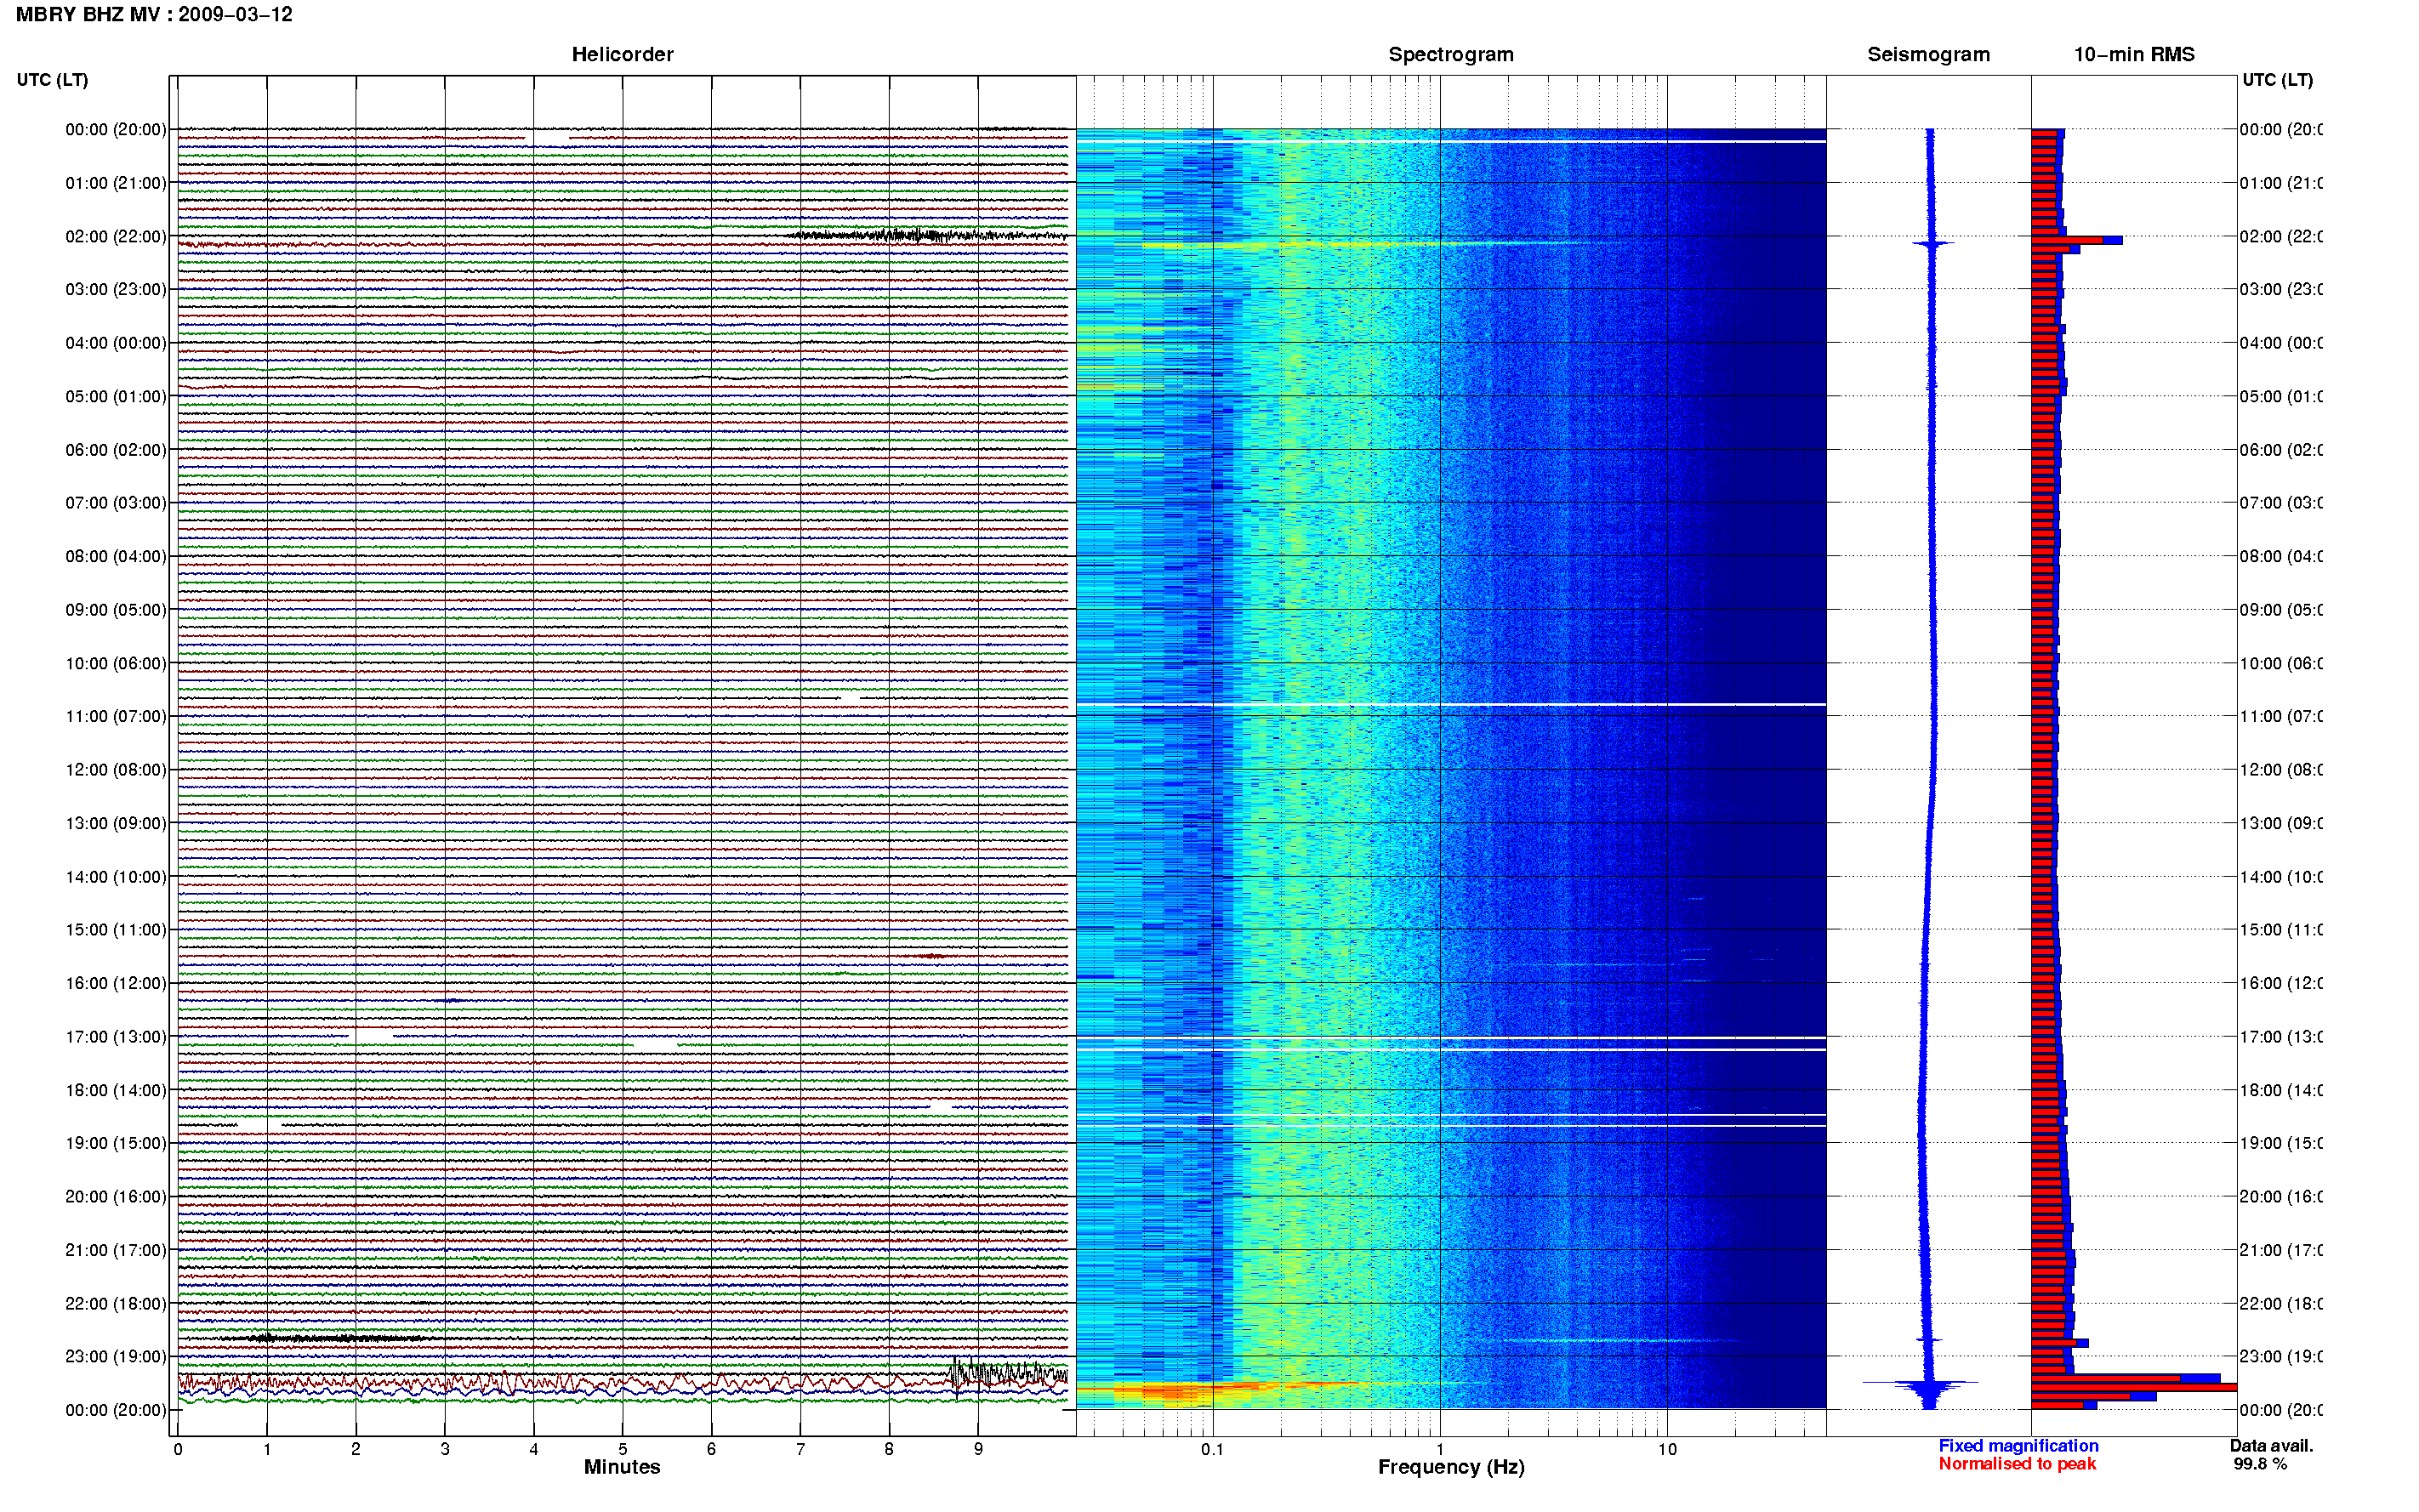Click the left '22:00 (18:00)' time label
The image size is (2419, 1512).
point(116,1304)
